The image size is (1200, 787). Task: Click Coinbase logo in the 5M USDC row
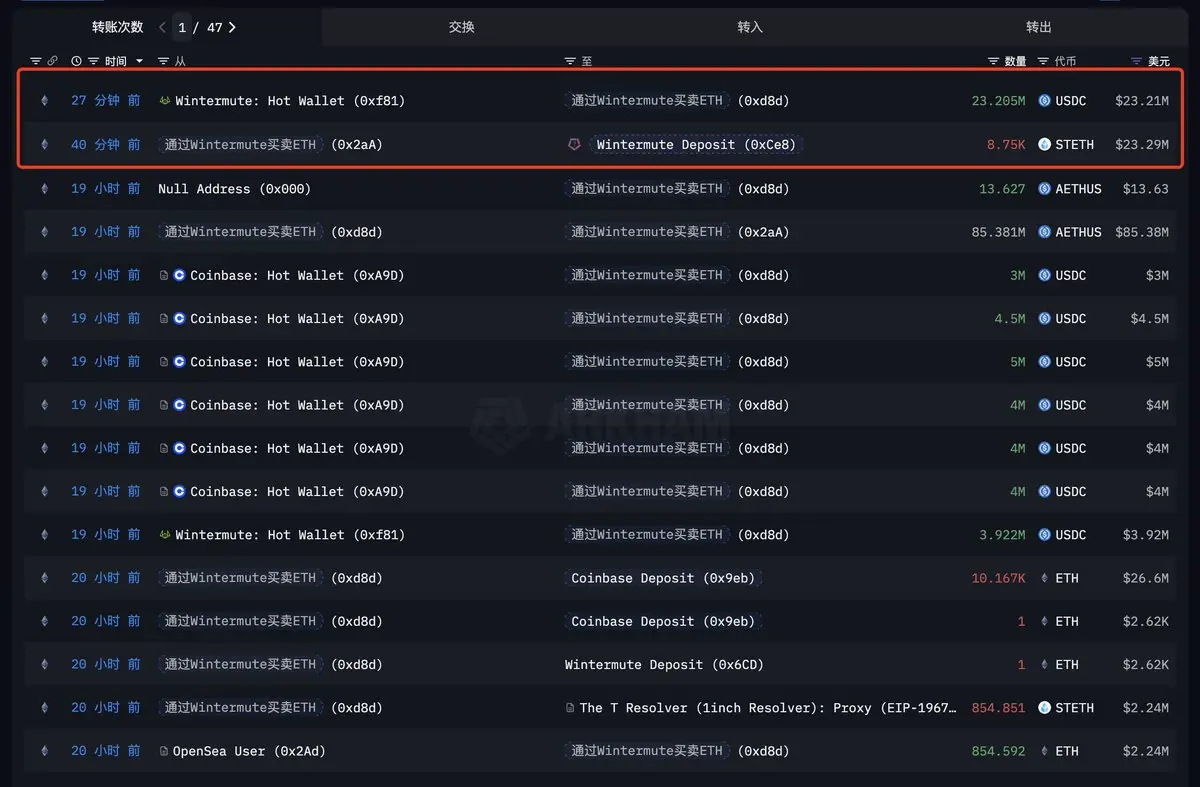[x=180, y=362]
